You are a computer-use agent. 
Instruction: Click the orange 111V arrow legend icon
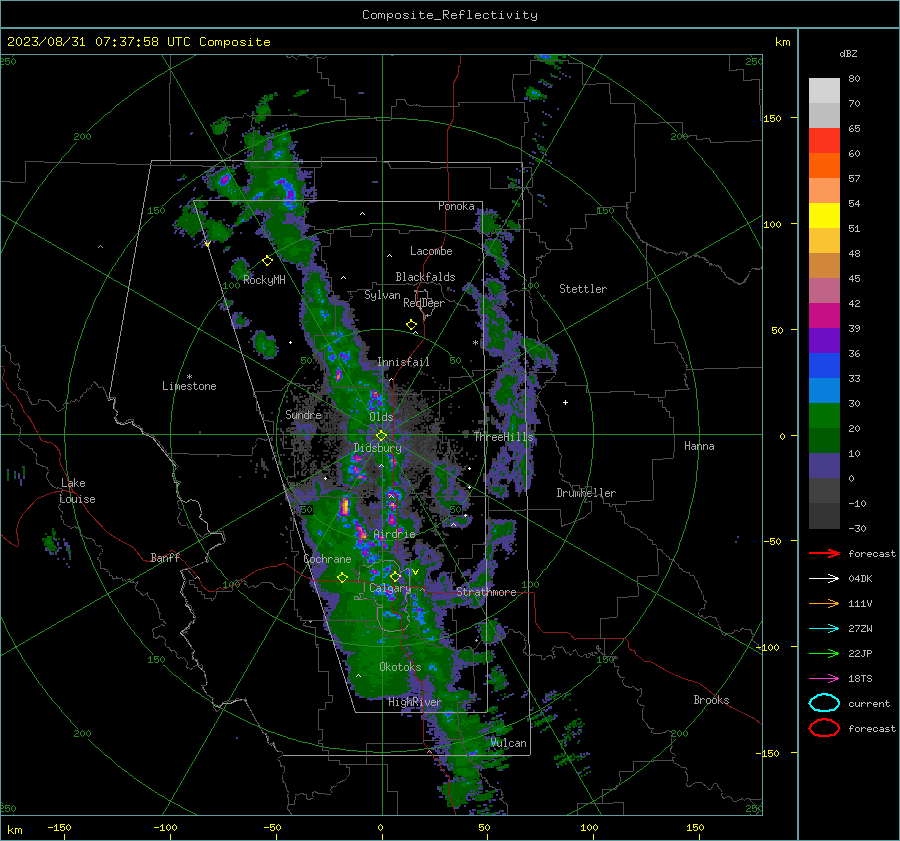824,603
